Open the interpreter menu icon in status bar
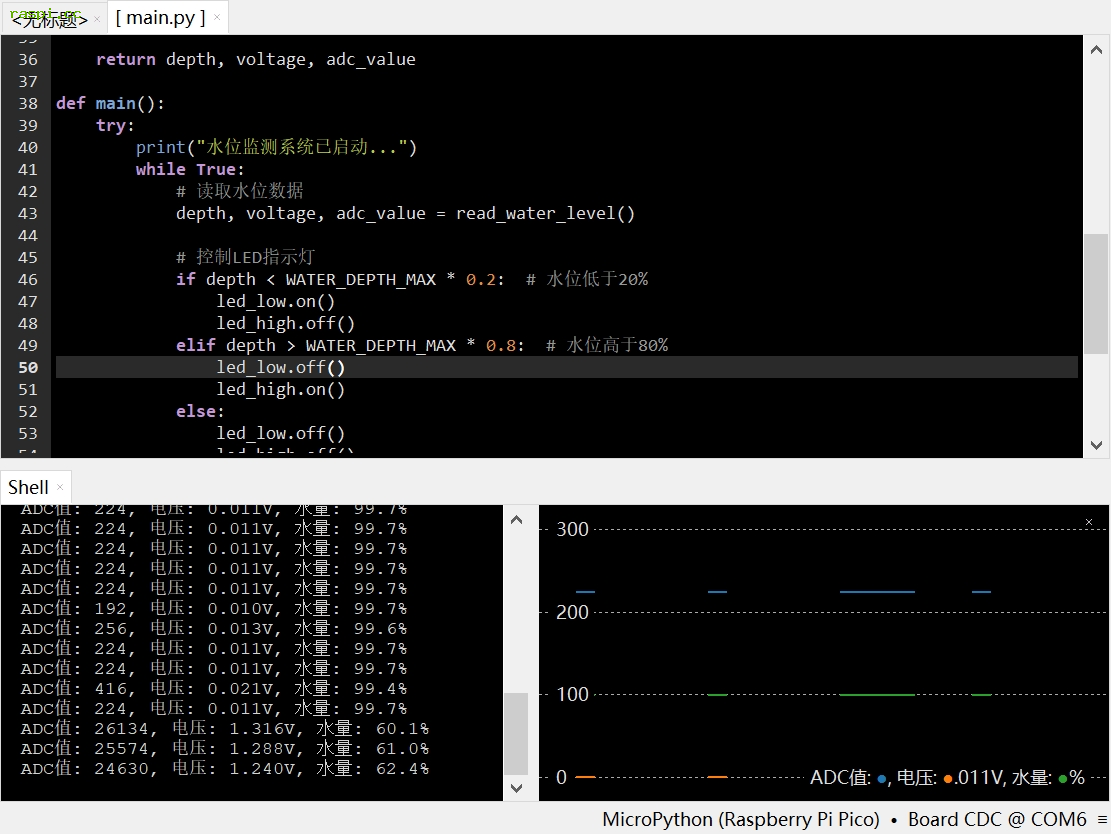 coord(1101,819)
